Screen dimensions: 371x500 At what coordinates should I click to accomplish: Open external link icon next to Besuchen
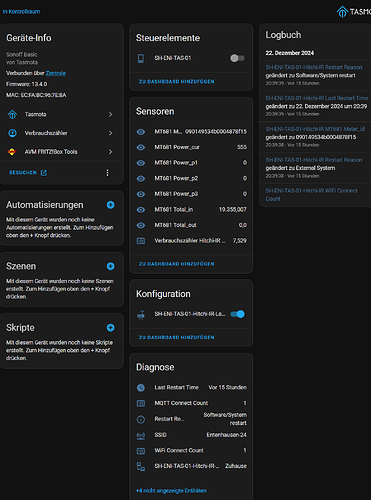coord(44,173)
